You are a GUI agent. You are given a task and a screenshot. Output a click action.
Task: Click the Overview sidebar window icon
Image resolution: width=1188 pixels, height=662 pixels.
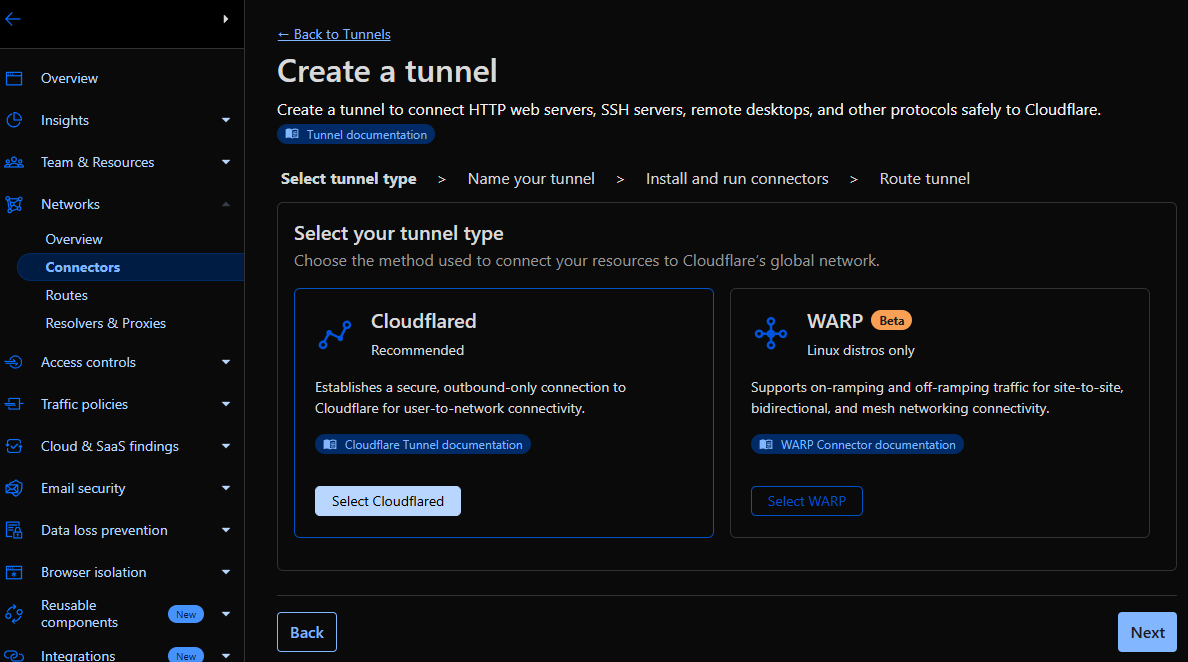pyautogui.click(x=14, y=78)
